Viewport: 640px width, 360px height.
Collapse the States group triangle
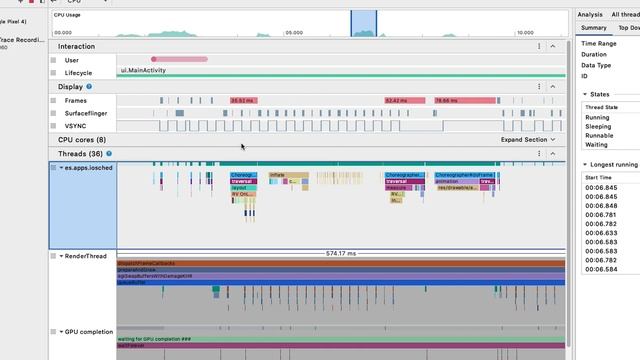tap(584, 94)
